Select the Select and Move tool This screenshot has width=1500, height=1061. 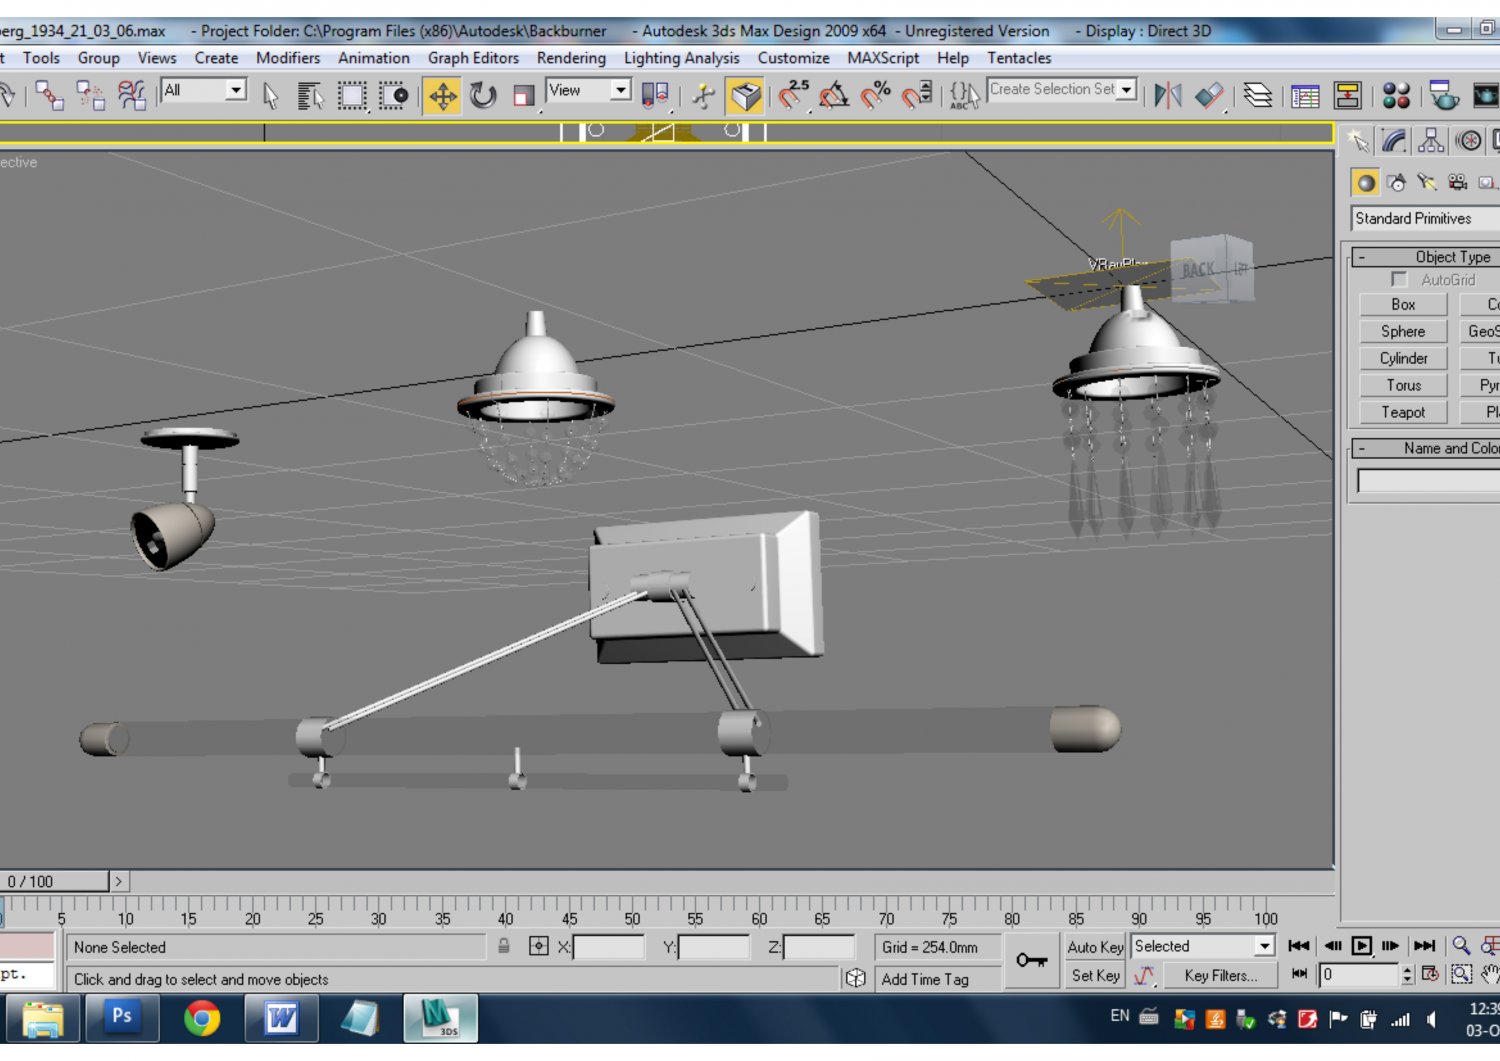point(442,96)
